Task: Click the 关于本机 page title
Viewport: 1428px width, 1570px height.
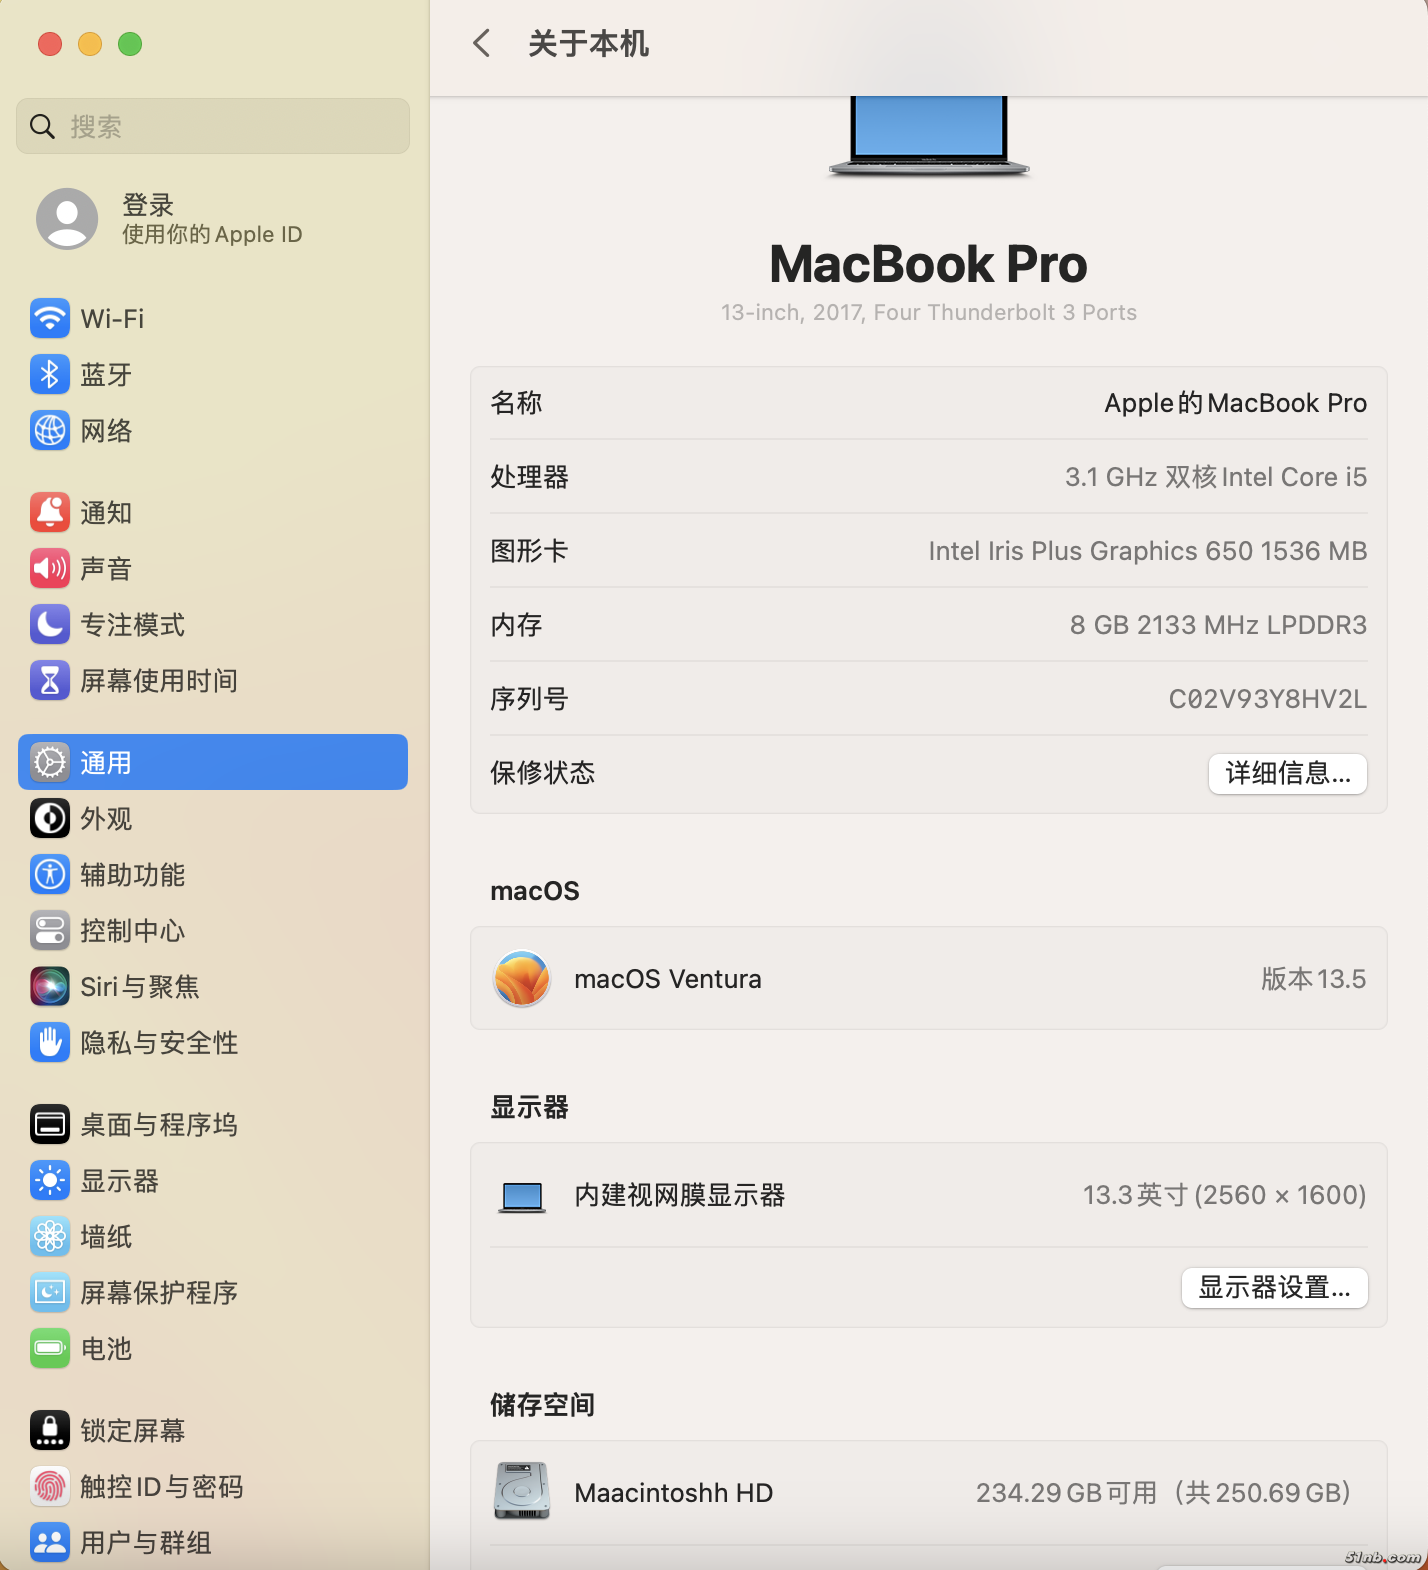Action: click(x=589, y=43)
